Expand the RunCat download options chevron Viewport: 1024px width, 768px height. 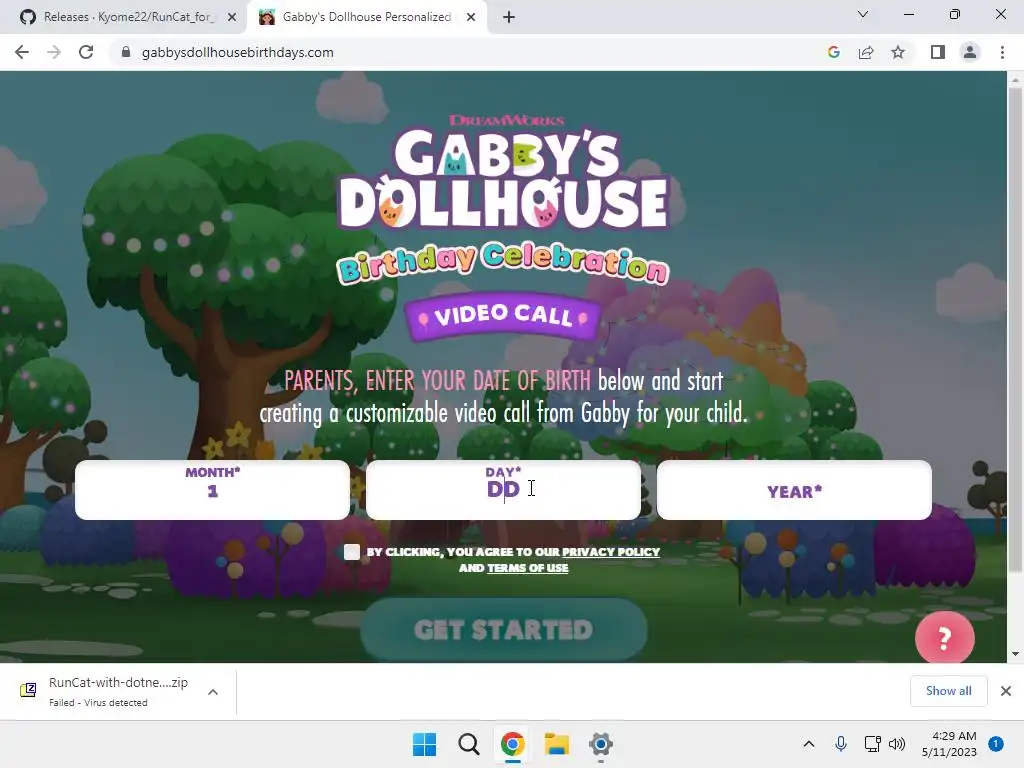(x=213, y=692)
